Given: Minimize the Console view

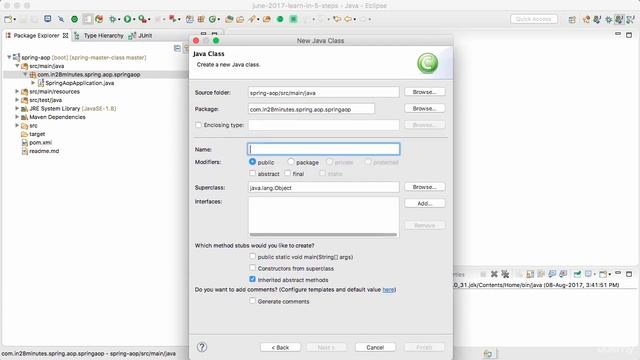Looking at the screenshot, I should pos(618,273).
